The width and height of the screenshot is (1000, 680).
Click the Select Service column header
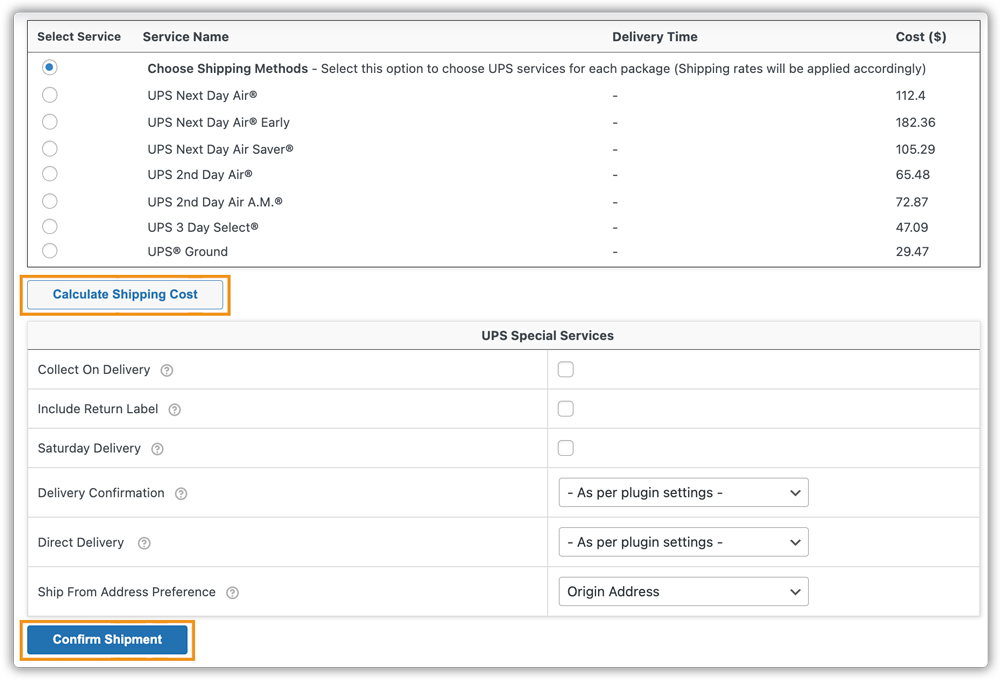(79, 37)
